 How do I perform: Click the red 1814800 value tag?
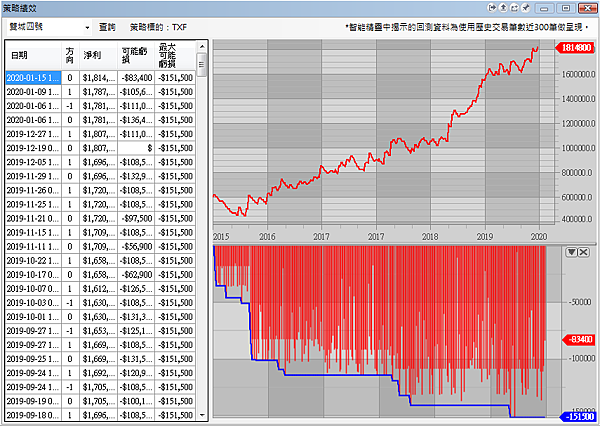point(574,48)
